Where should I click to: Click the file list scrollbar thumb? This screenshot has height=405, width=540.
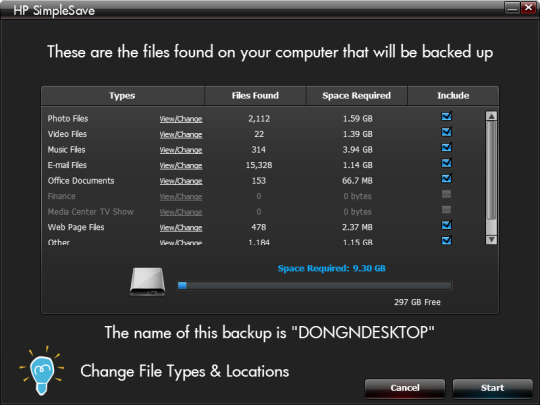(x=491, y=170)
